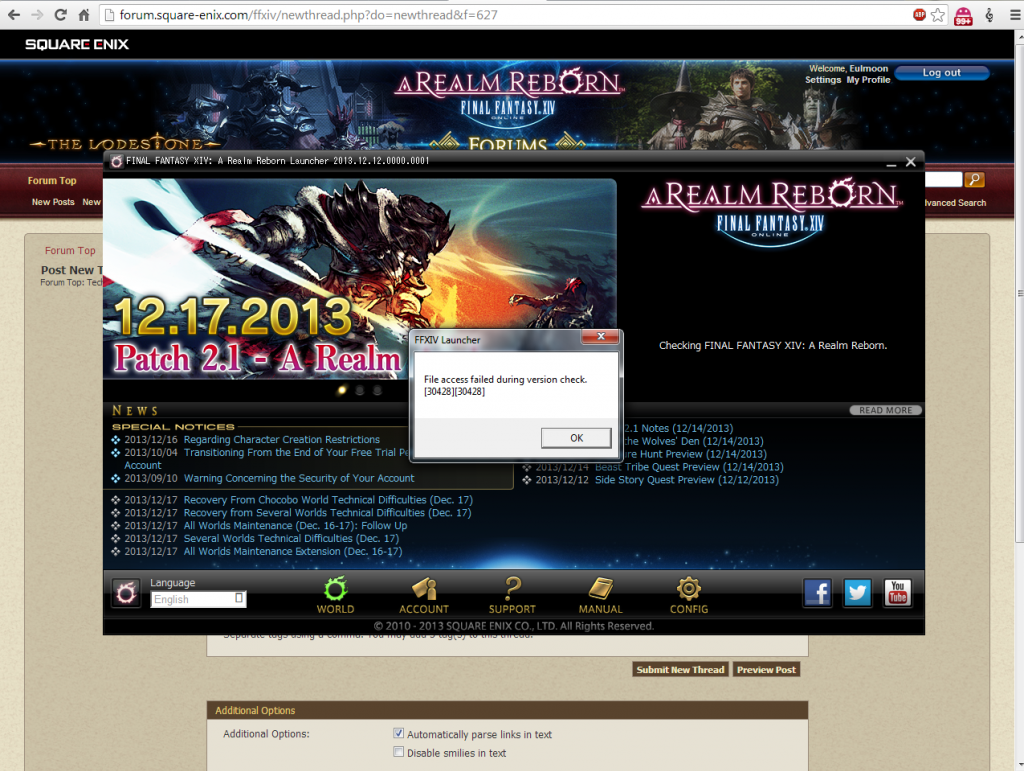This screenshot has width=1024, height=771.
Task: Close the FFXIV launcher window
Action: click(x=911, y=162)
